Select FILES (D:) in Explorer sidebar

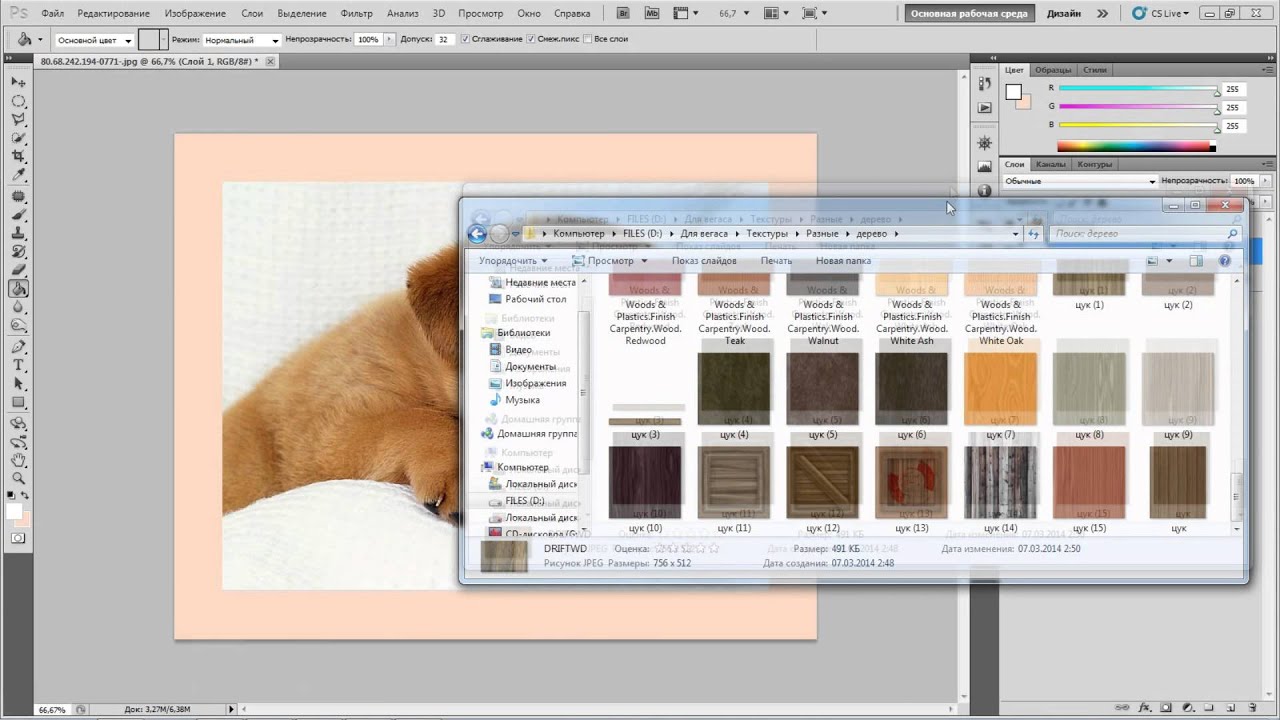point(524,500)
